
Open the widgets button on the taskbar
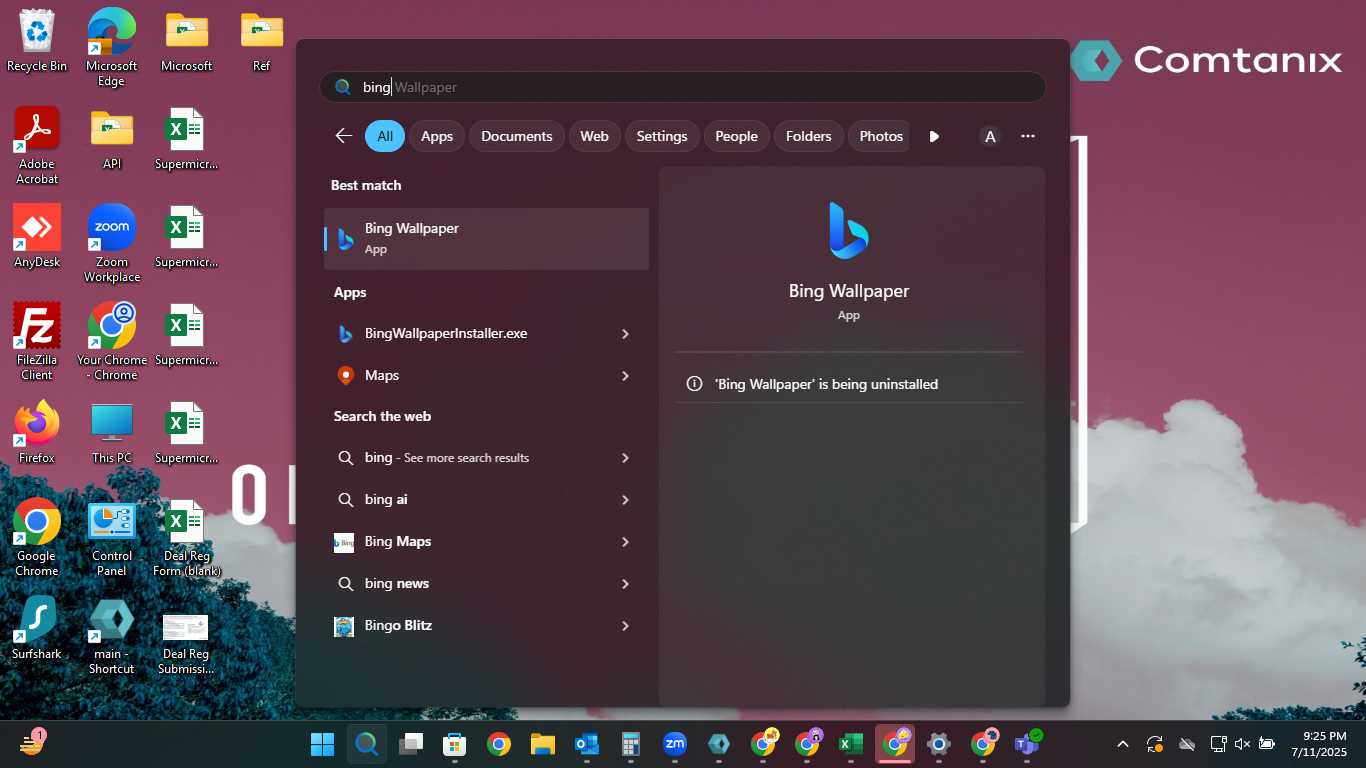tap(34, 744)
